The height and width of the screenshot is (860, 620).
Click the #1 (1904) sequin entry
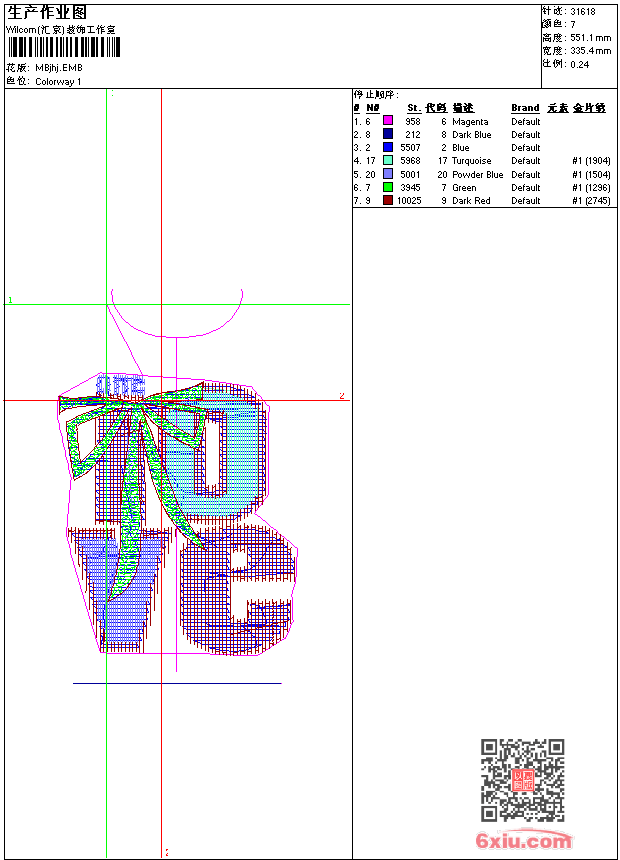click(591, 161)
